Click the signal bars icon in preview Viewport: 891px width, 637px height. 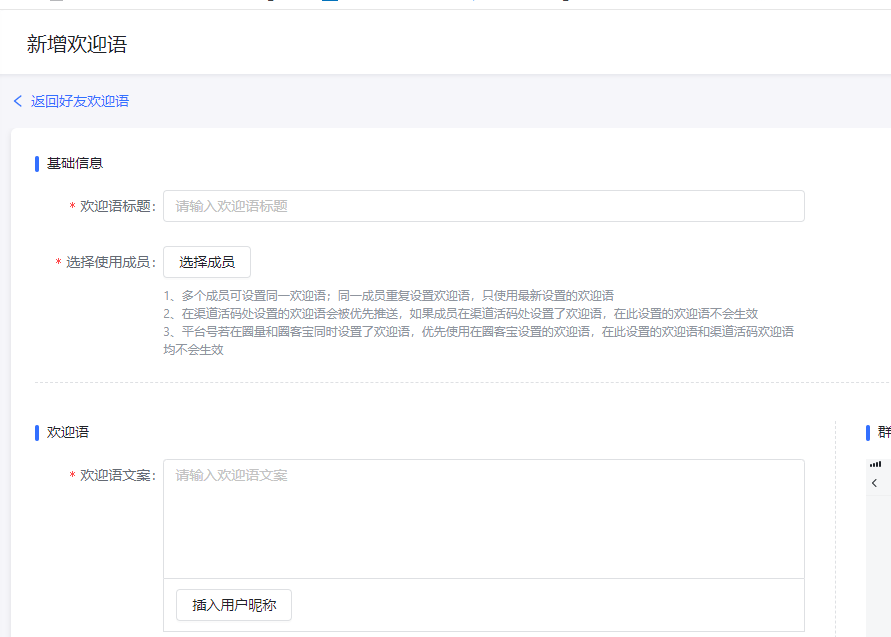pyautogui.click(x=876, y=464)
